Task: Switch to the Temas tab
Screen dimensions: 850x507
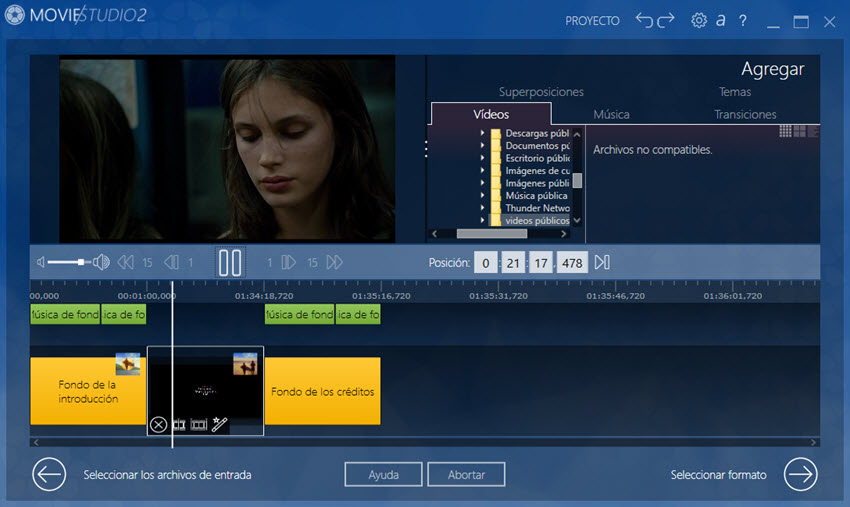Action: click(735, 92)
